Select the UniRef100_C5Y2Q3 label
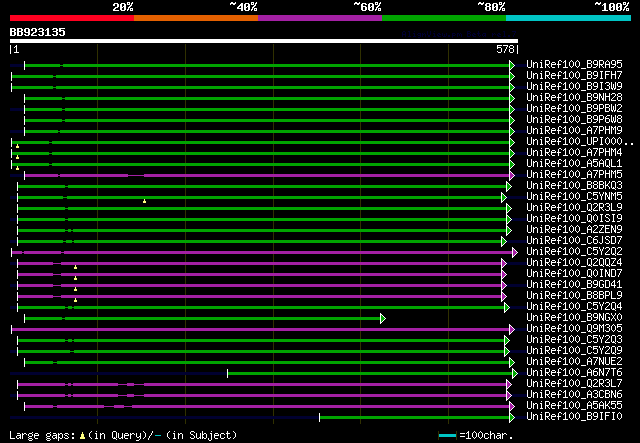 pyautogui.click(x=574, y=339)
